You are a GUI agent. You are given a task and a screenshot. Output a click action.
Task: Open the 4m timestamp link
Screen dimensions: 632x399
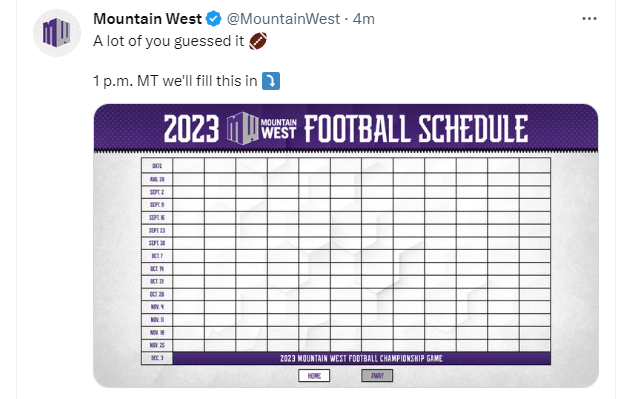pos(364,19)
